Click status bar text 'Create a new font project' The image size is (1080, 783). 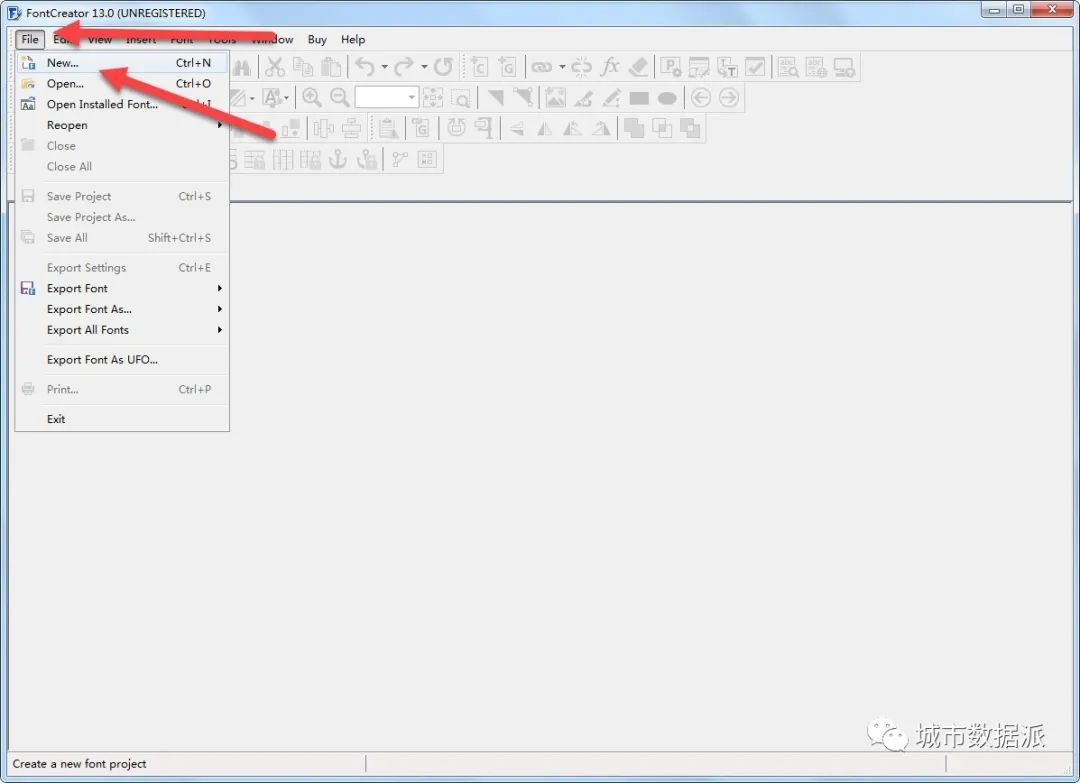pos(79,764)
